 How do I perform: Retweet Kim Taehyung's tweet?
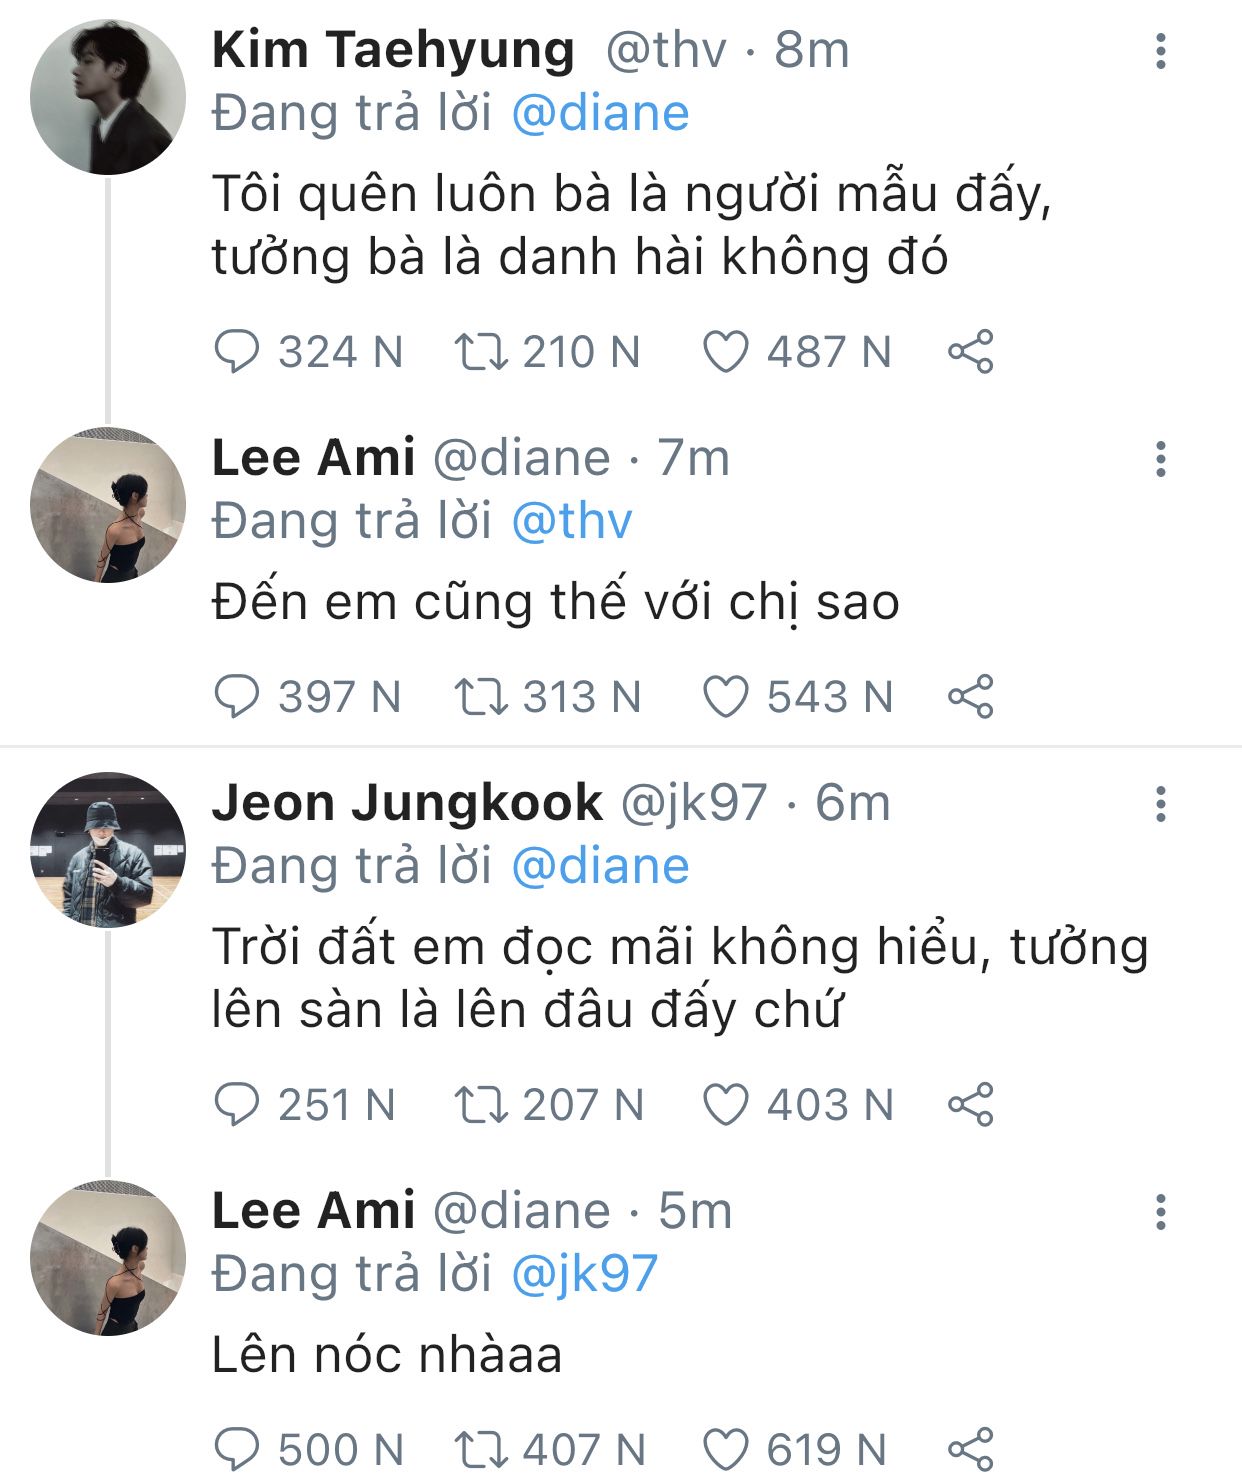click(x=481, y=352)
